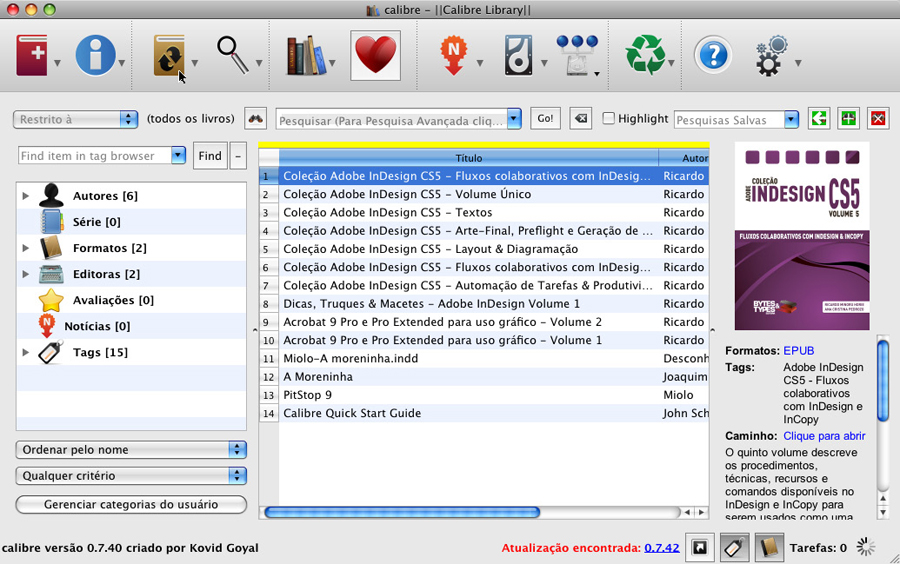
Task: Expand the Formatos category
Action: coord(25,248)
